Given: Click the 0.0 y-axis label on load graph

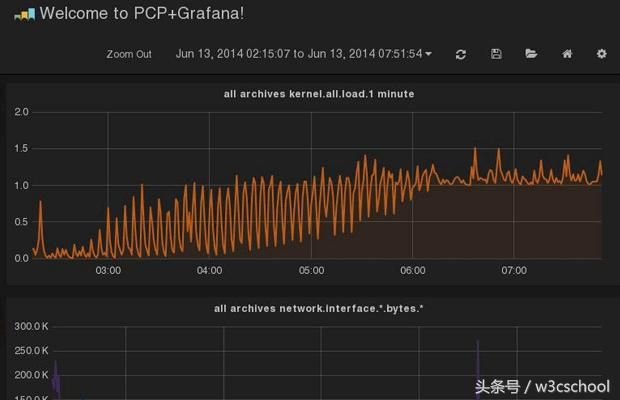Looking at the screenshot, I should (21, 258).
